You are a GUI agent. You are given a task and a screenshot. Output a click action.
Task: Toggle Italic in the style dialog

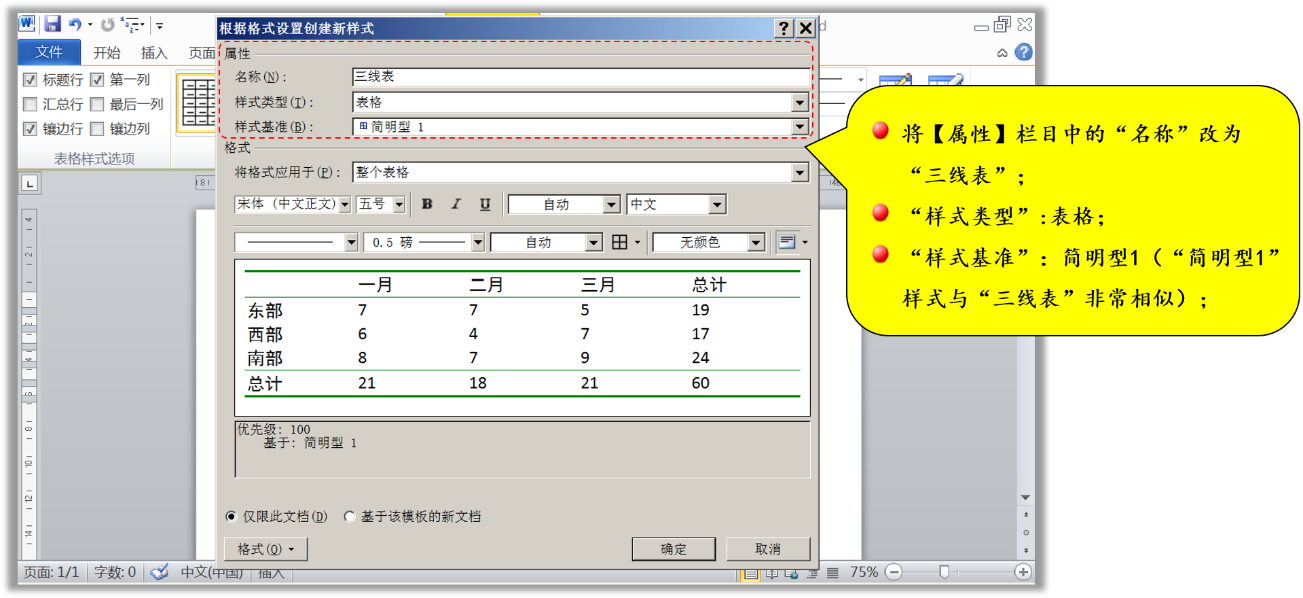(x=456, y=204)
